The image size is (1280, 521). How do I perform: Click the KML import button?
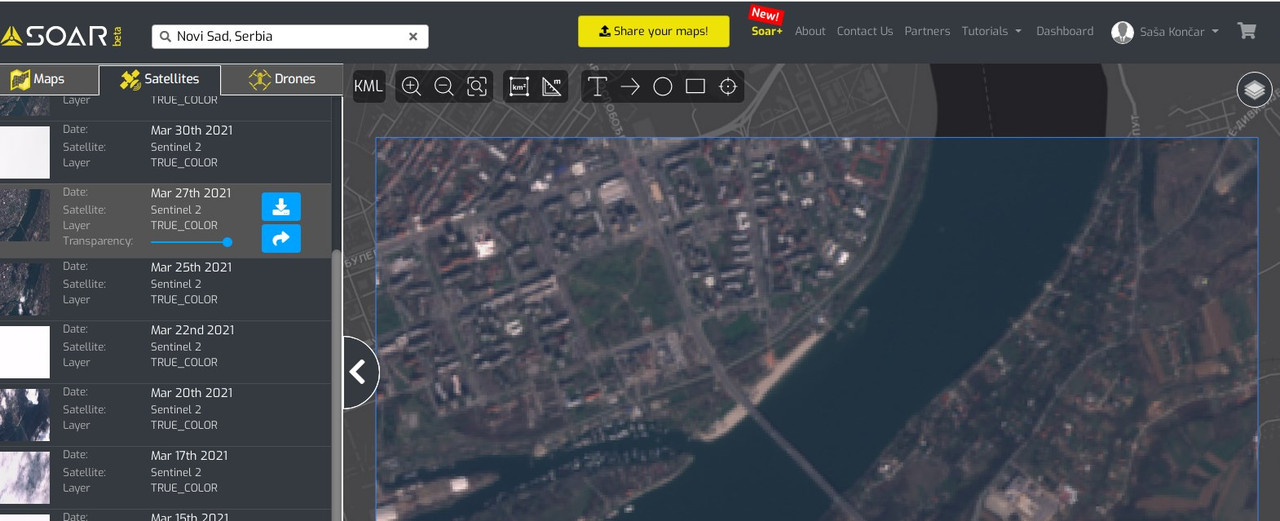point(368,86)
